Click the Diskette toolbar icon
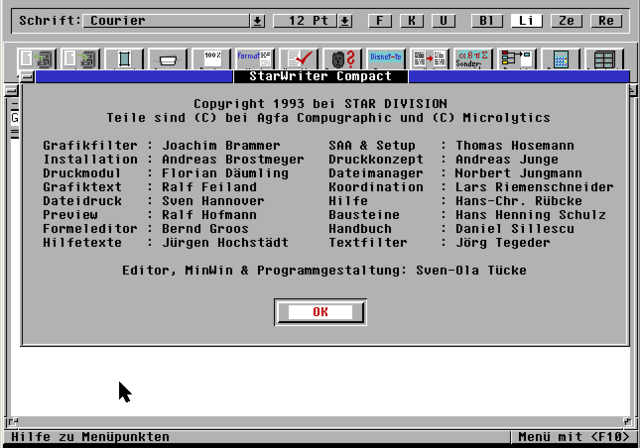The height and width of the screenshot is (448, 640). pyautogui.click(x=386, y=59)
